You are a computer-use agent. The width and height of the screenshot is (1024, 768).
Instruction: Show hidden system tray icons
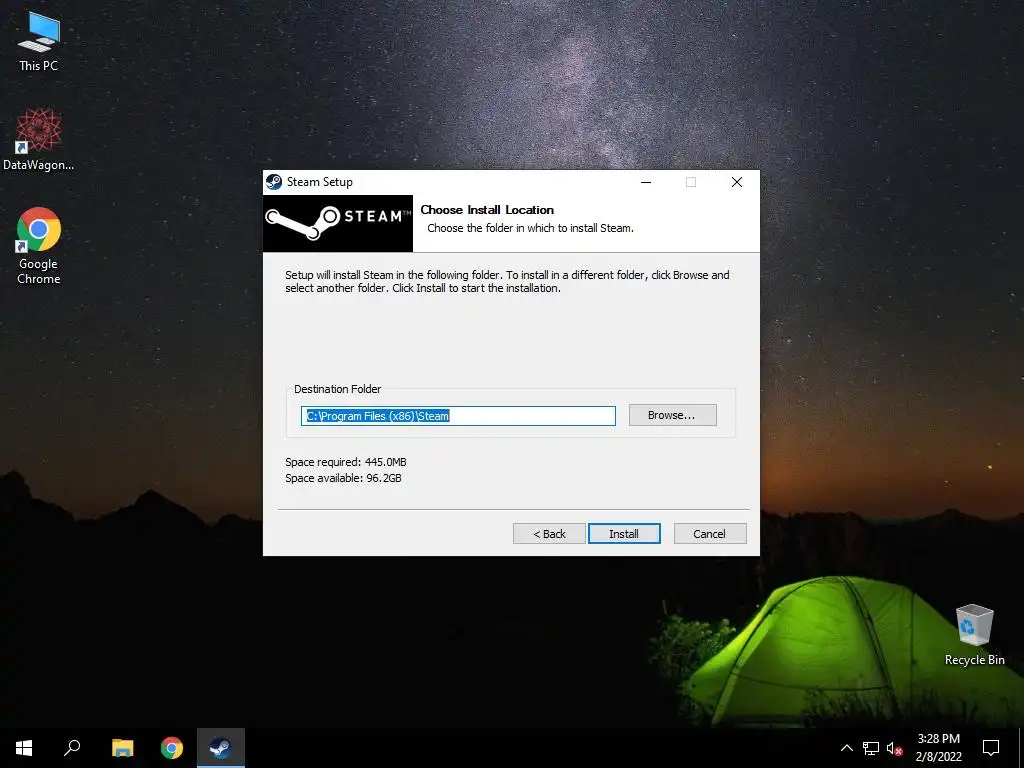846,748
